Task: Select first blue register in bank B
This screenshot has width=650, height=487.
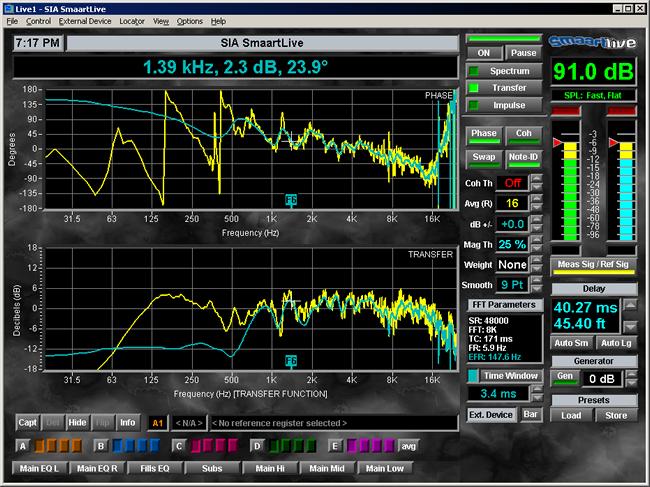Action: [x=117, y=446]
